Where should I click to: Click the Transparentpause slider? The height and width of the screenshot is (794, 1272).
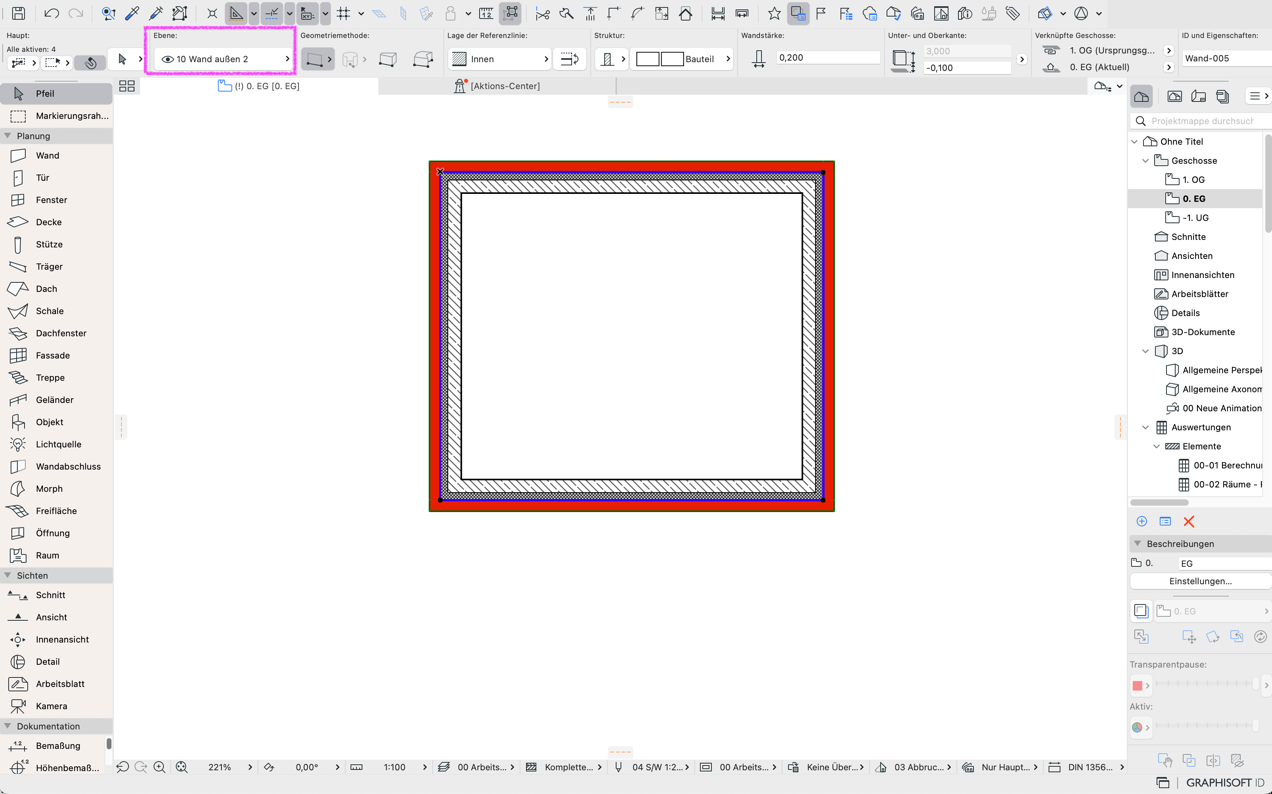coord(1207,685)
